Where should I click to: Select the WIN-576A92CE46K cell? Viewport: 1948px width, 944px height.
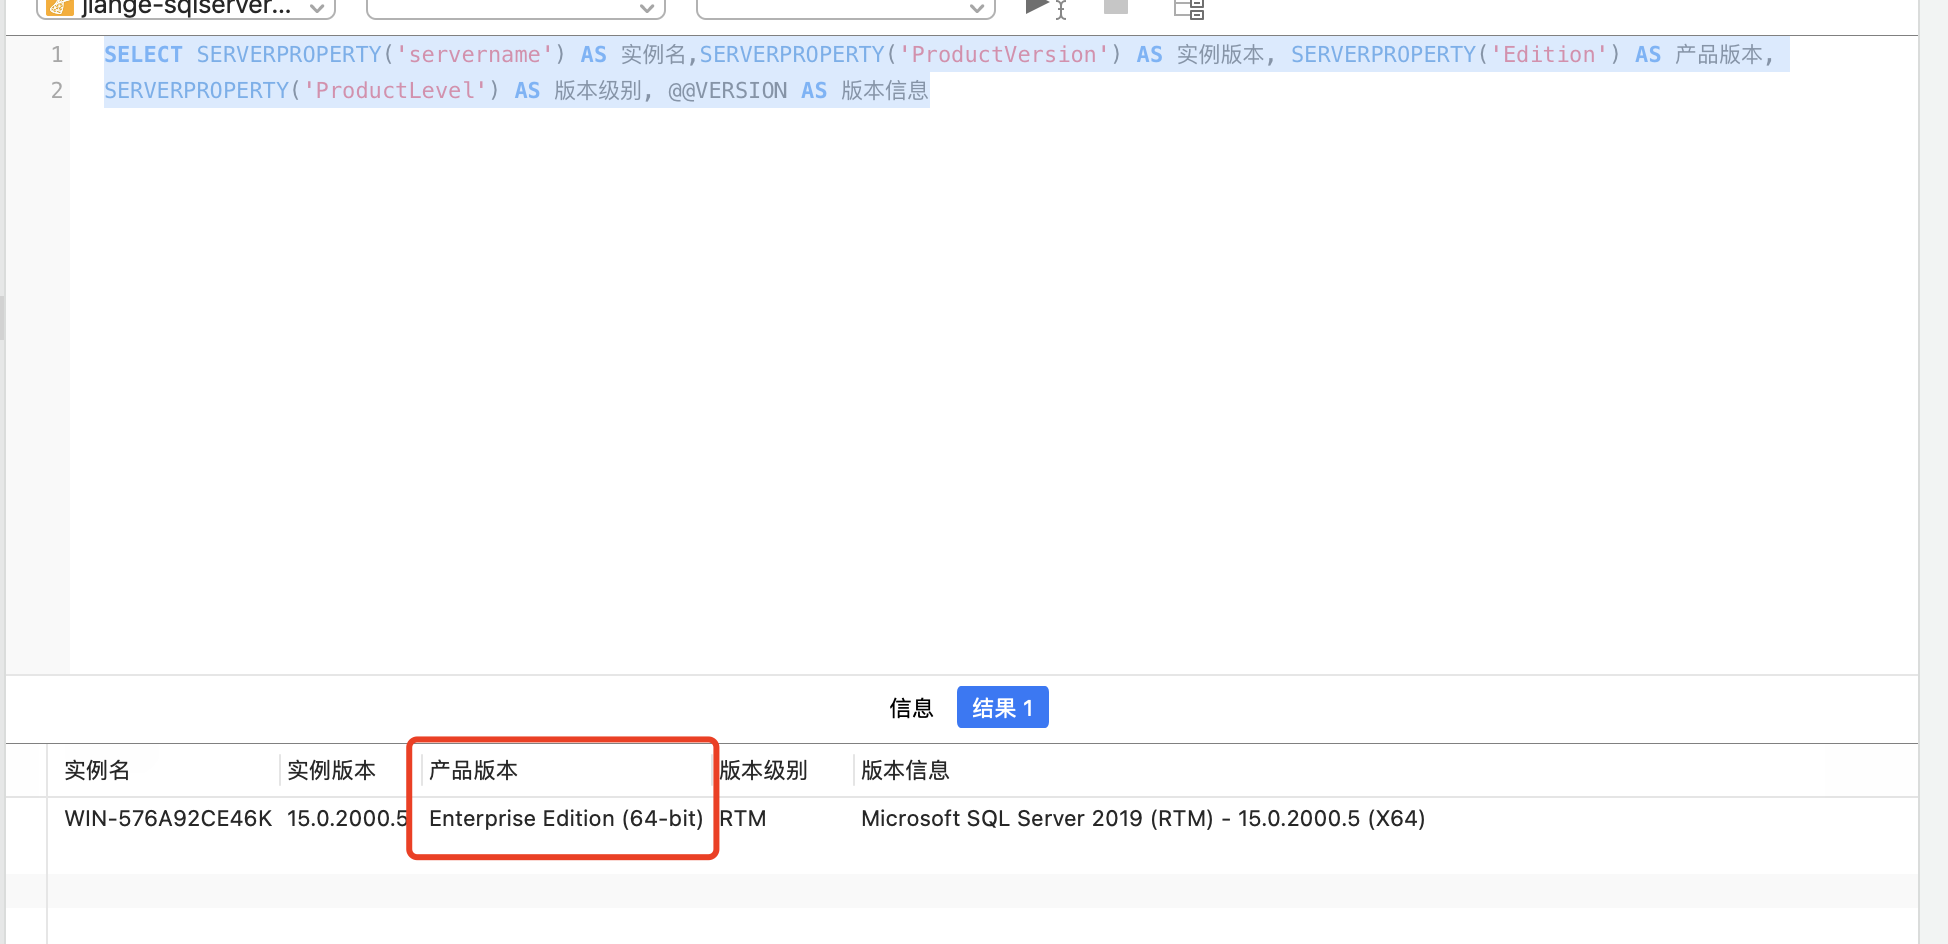[168, 819]
